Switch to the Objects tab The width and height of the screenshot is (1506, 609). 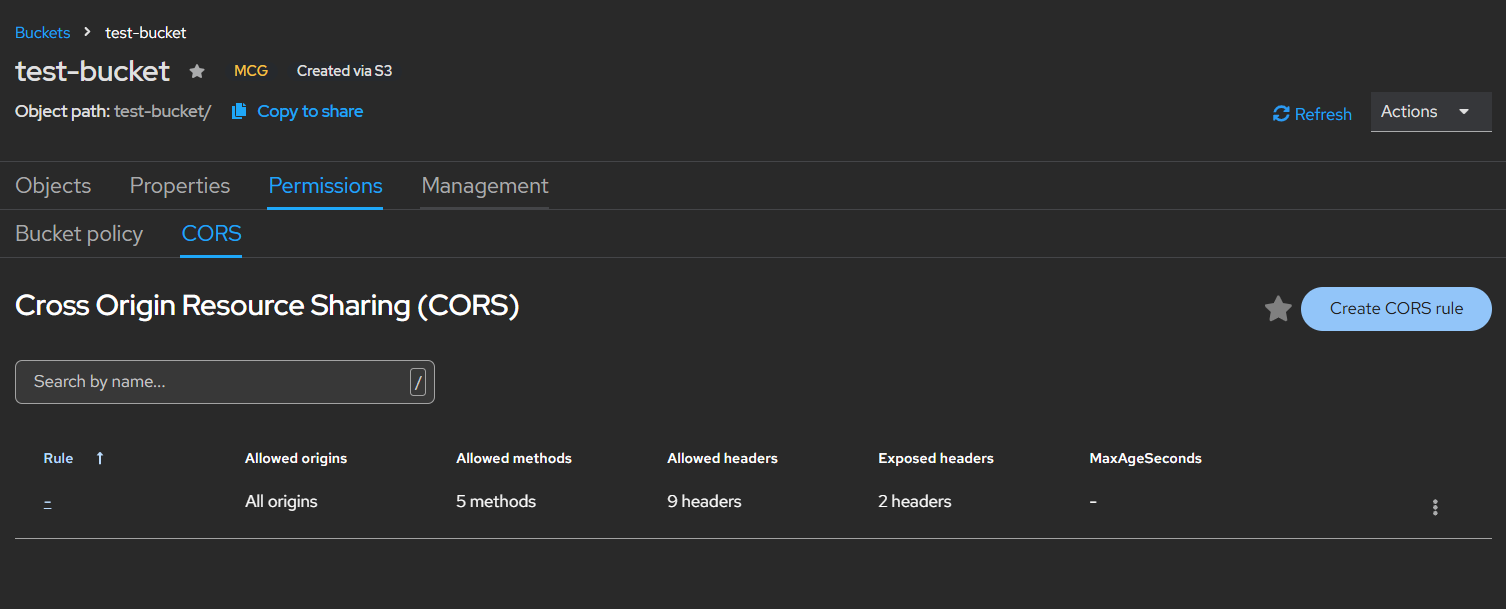click(53, 186)
